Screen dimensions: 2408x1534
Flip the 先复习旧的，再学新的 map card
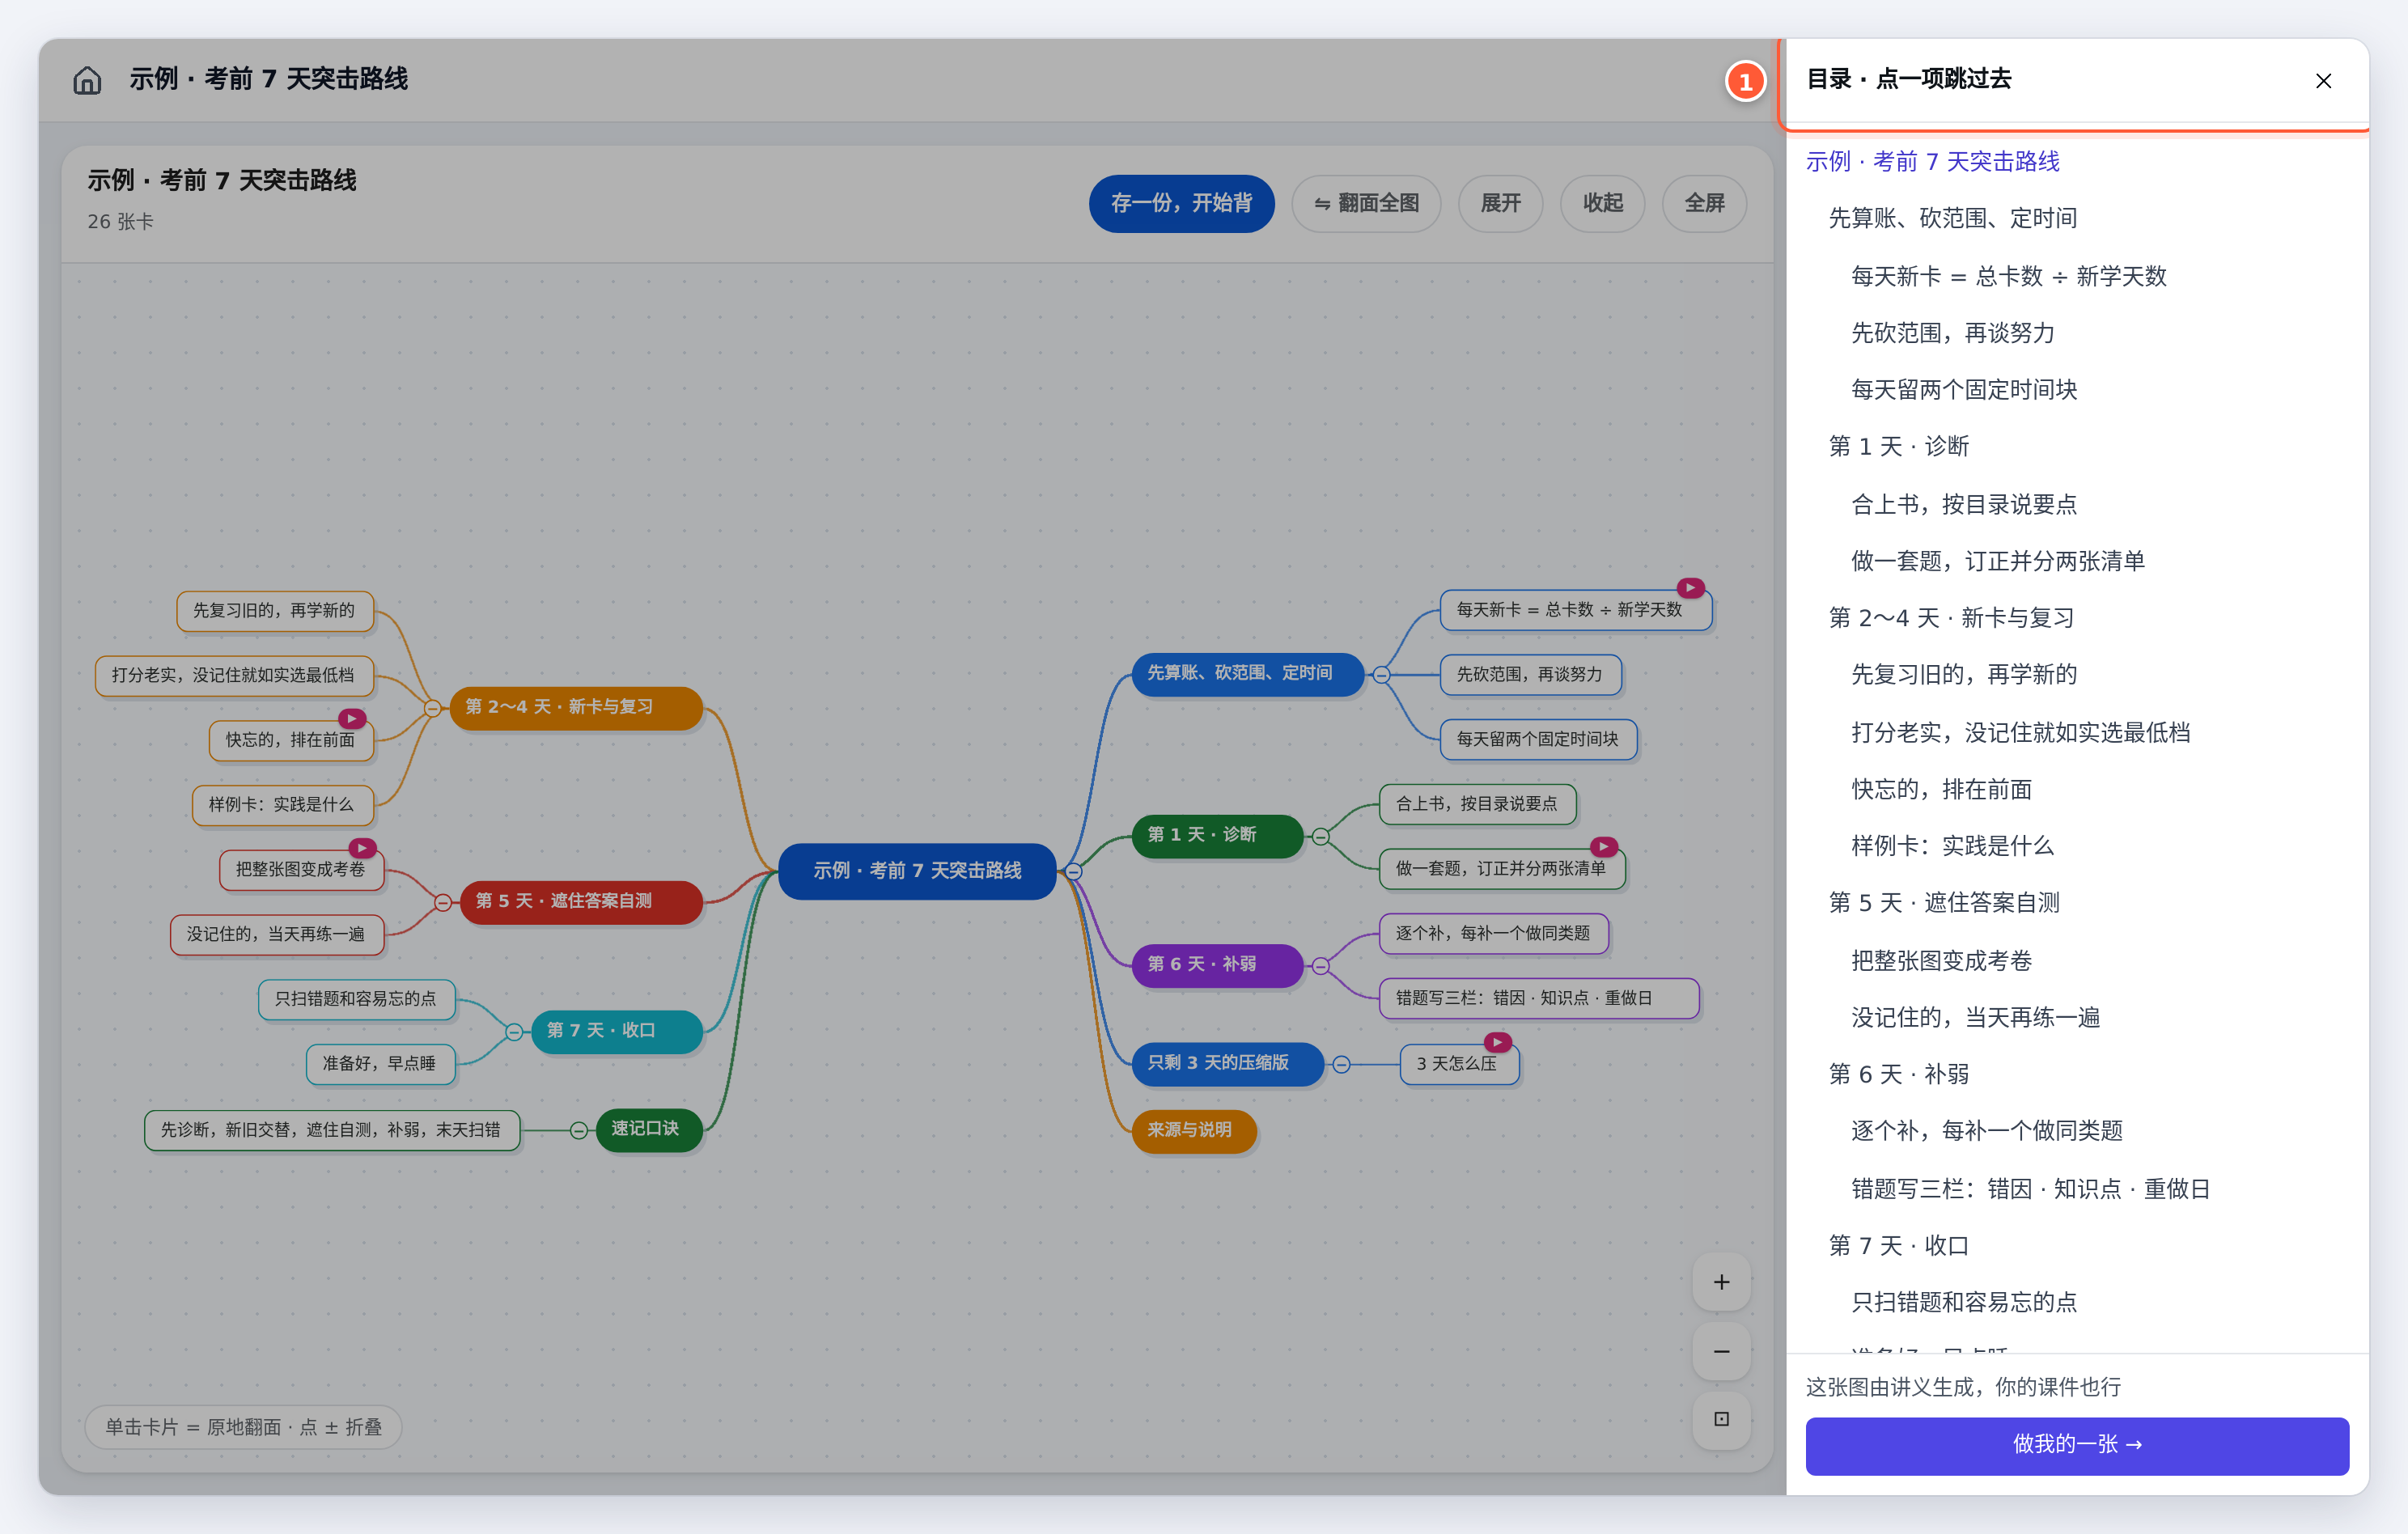[274, 611]
